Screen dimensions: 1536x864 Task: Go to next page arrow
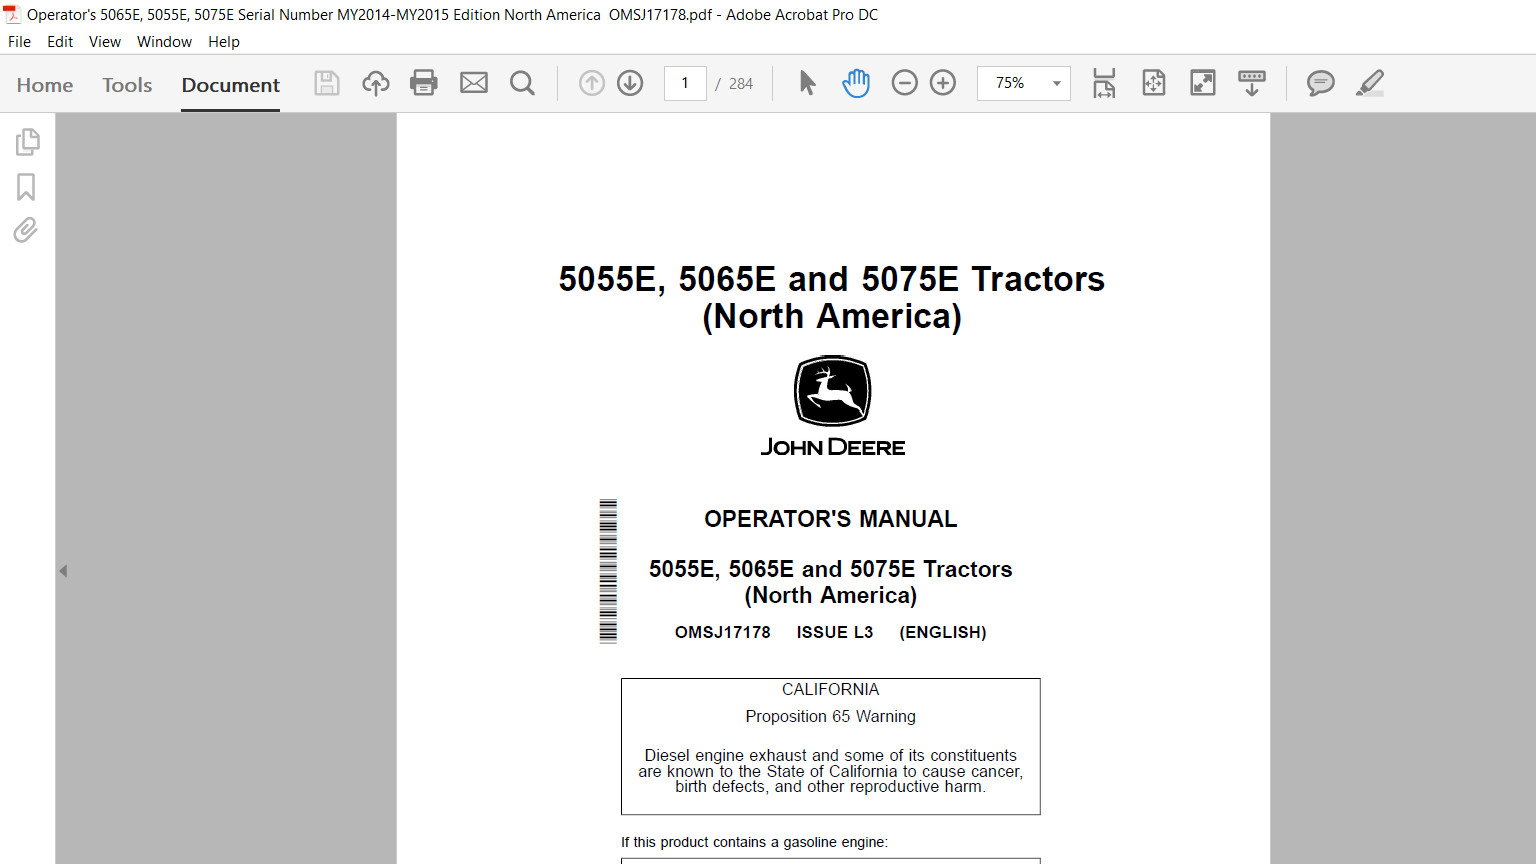(630, 83)
